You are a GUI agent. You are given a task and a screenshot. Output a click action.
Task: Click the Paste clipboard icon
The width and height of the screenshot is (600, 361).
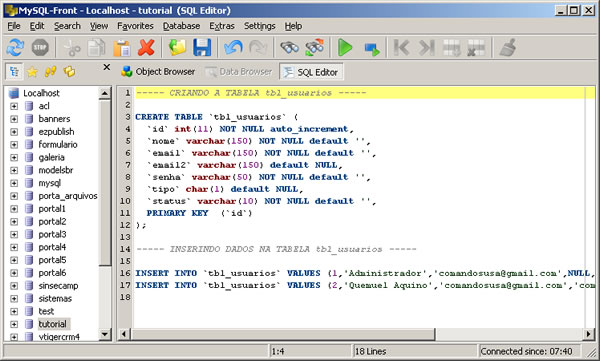[122, 49]
